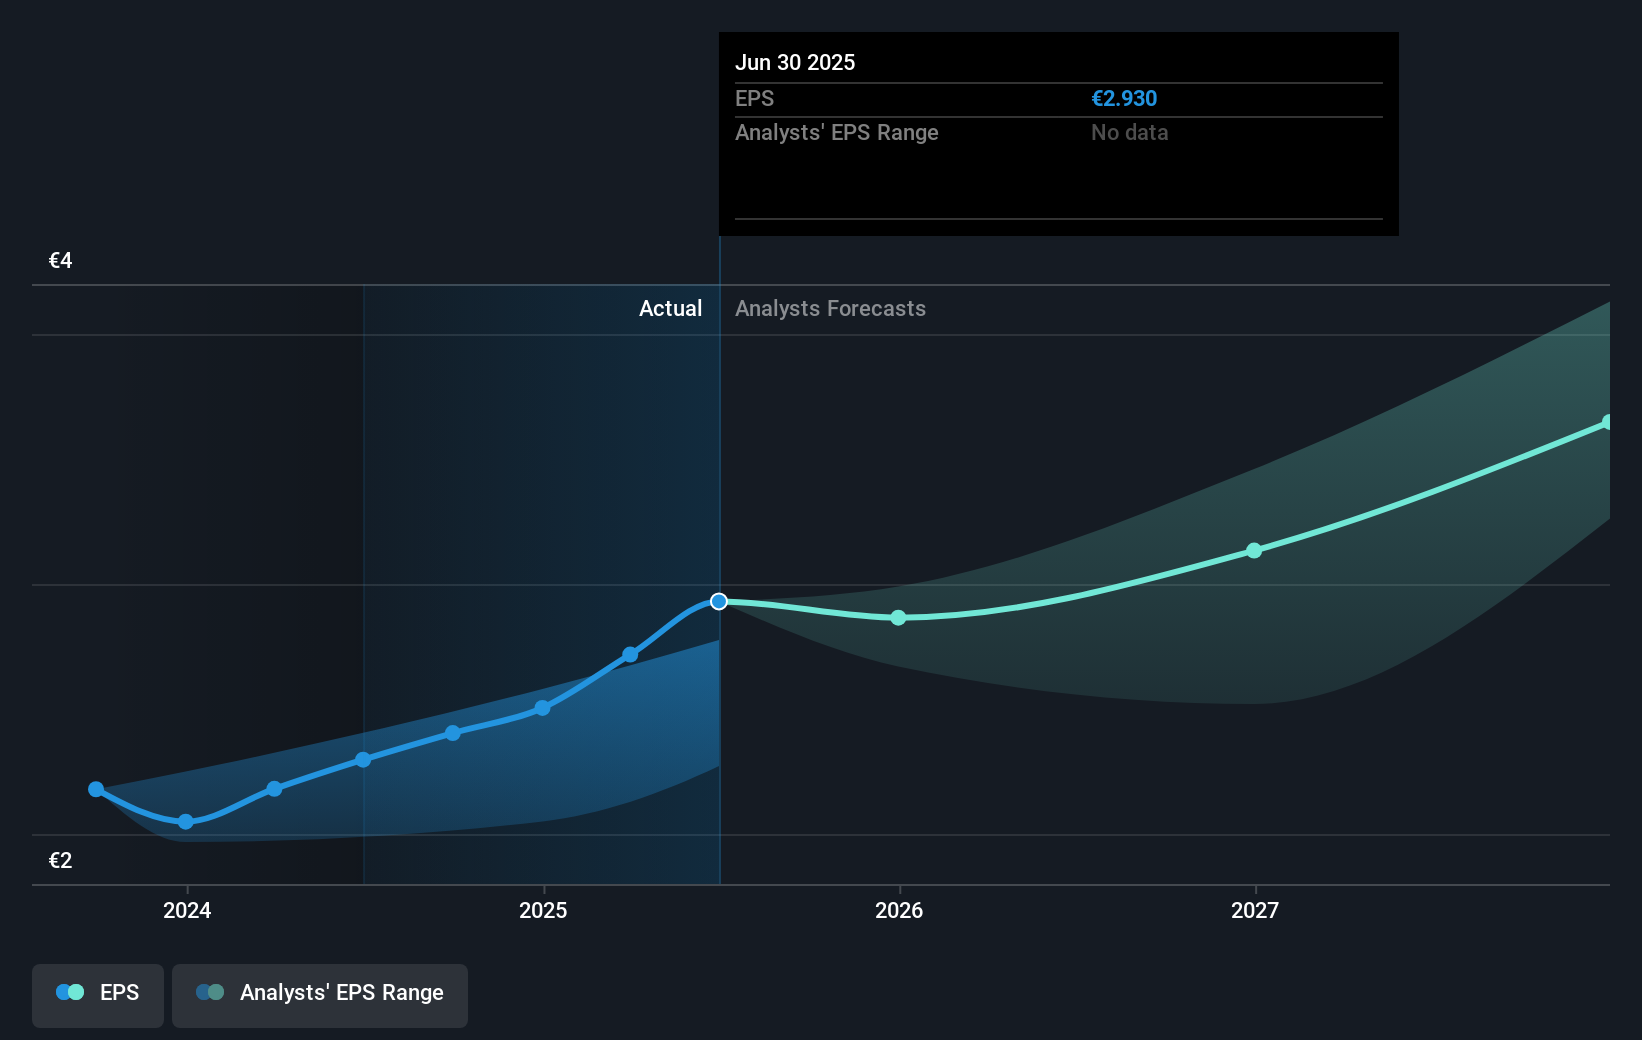Toggle the Analysts' EPS Range legend

click(x=319, y=994)
